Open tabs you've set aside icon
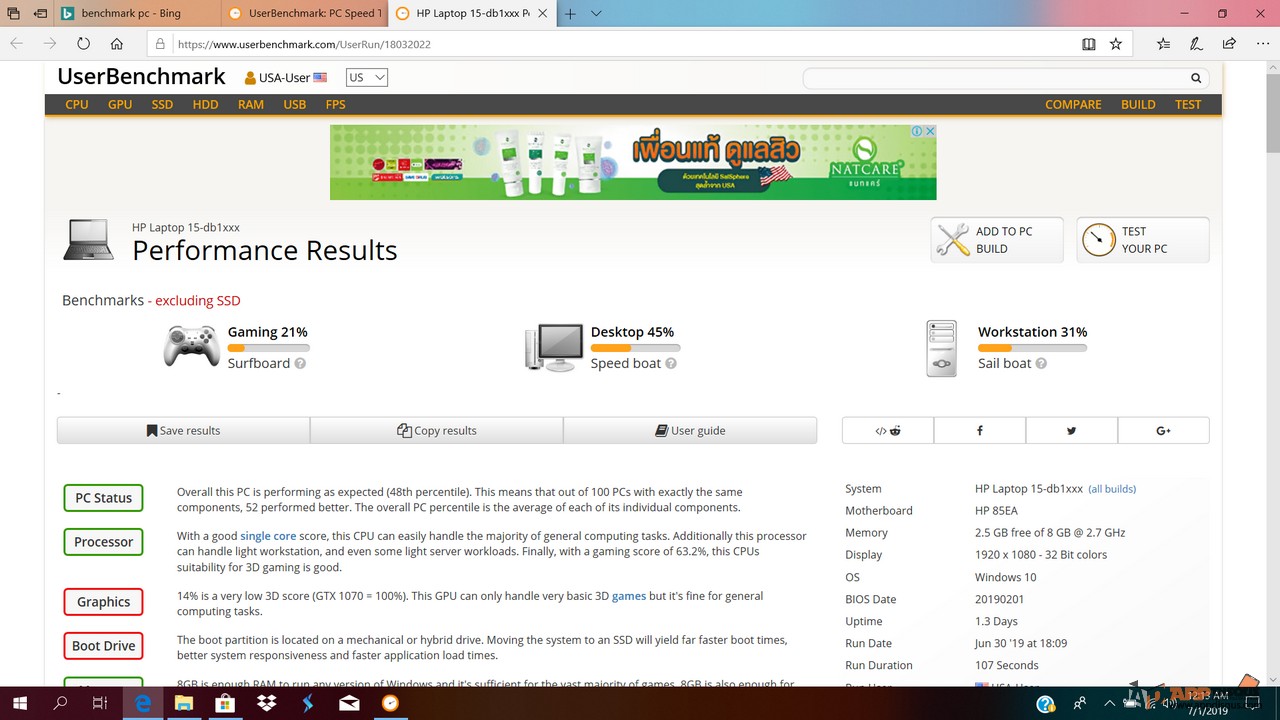Screen dimensions: 1280x720 click(x=14, y=14)
